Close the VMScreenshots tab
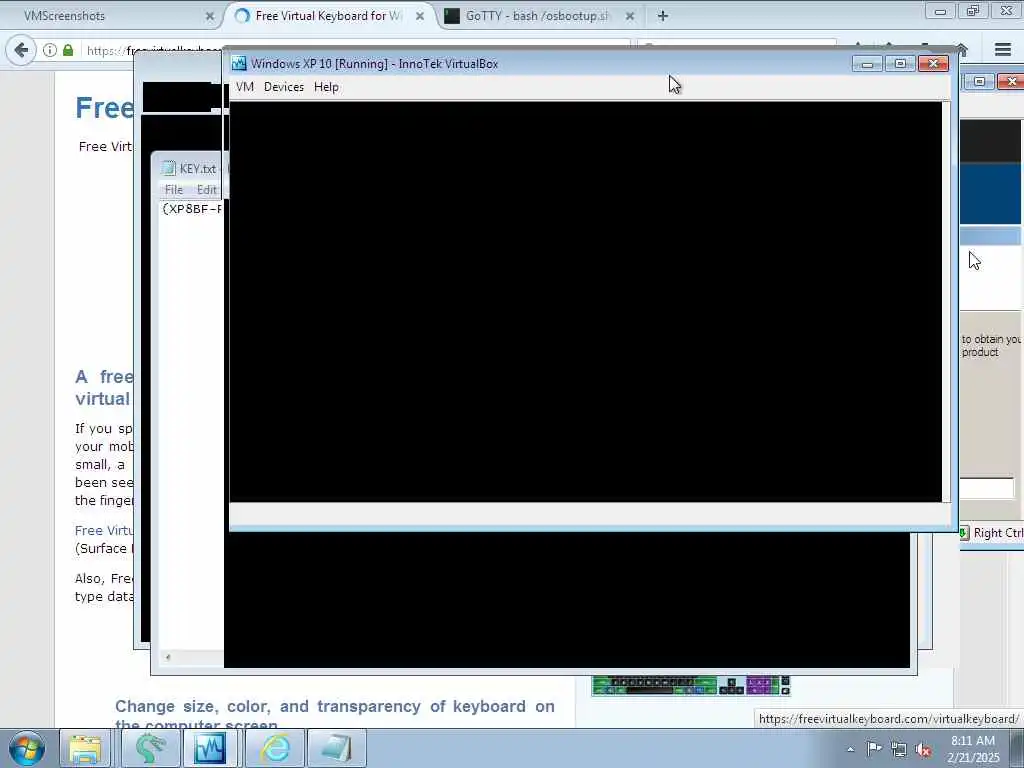Screen dimensions: 1024x768 tap(210, 16)
